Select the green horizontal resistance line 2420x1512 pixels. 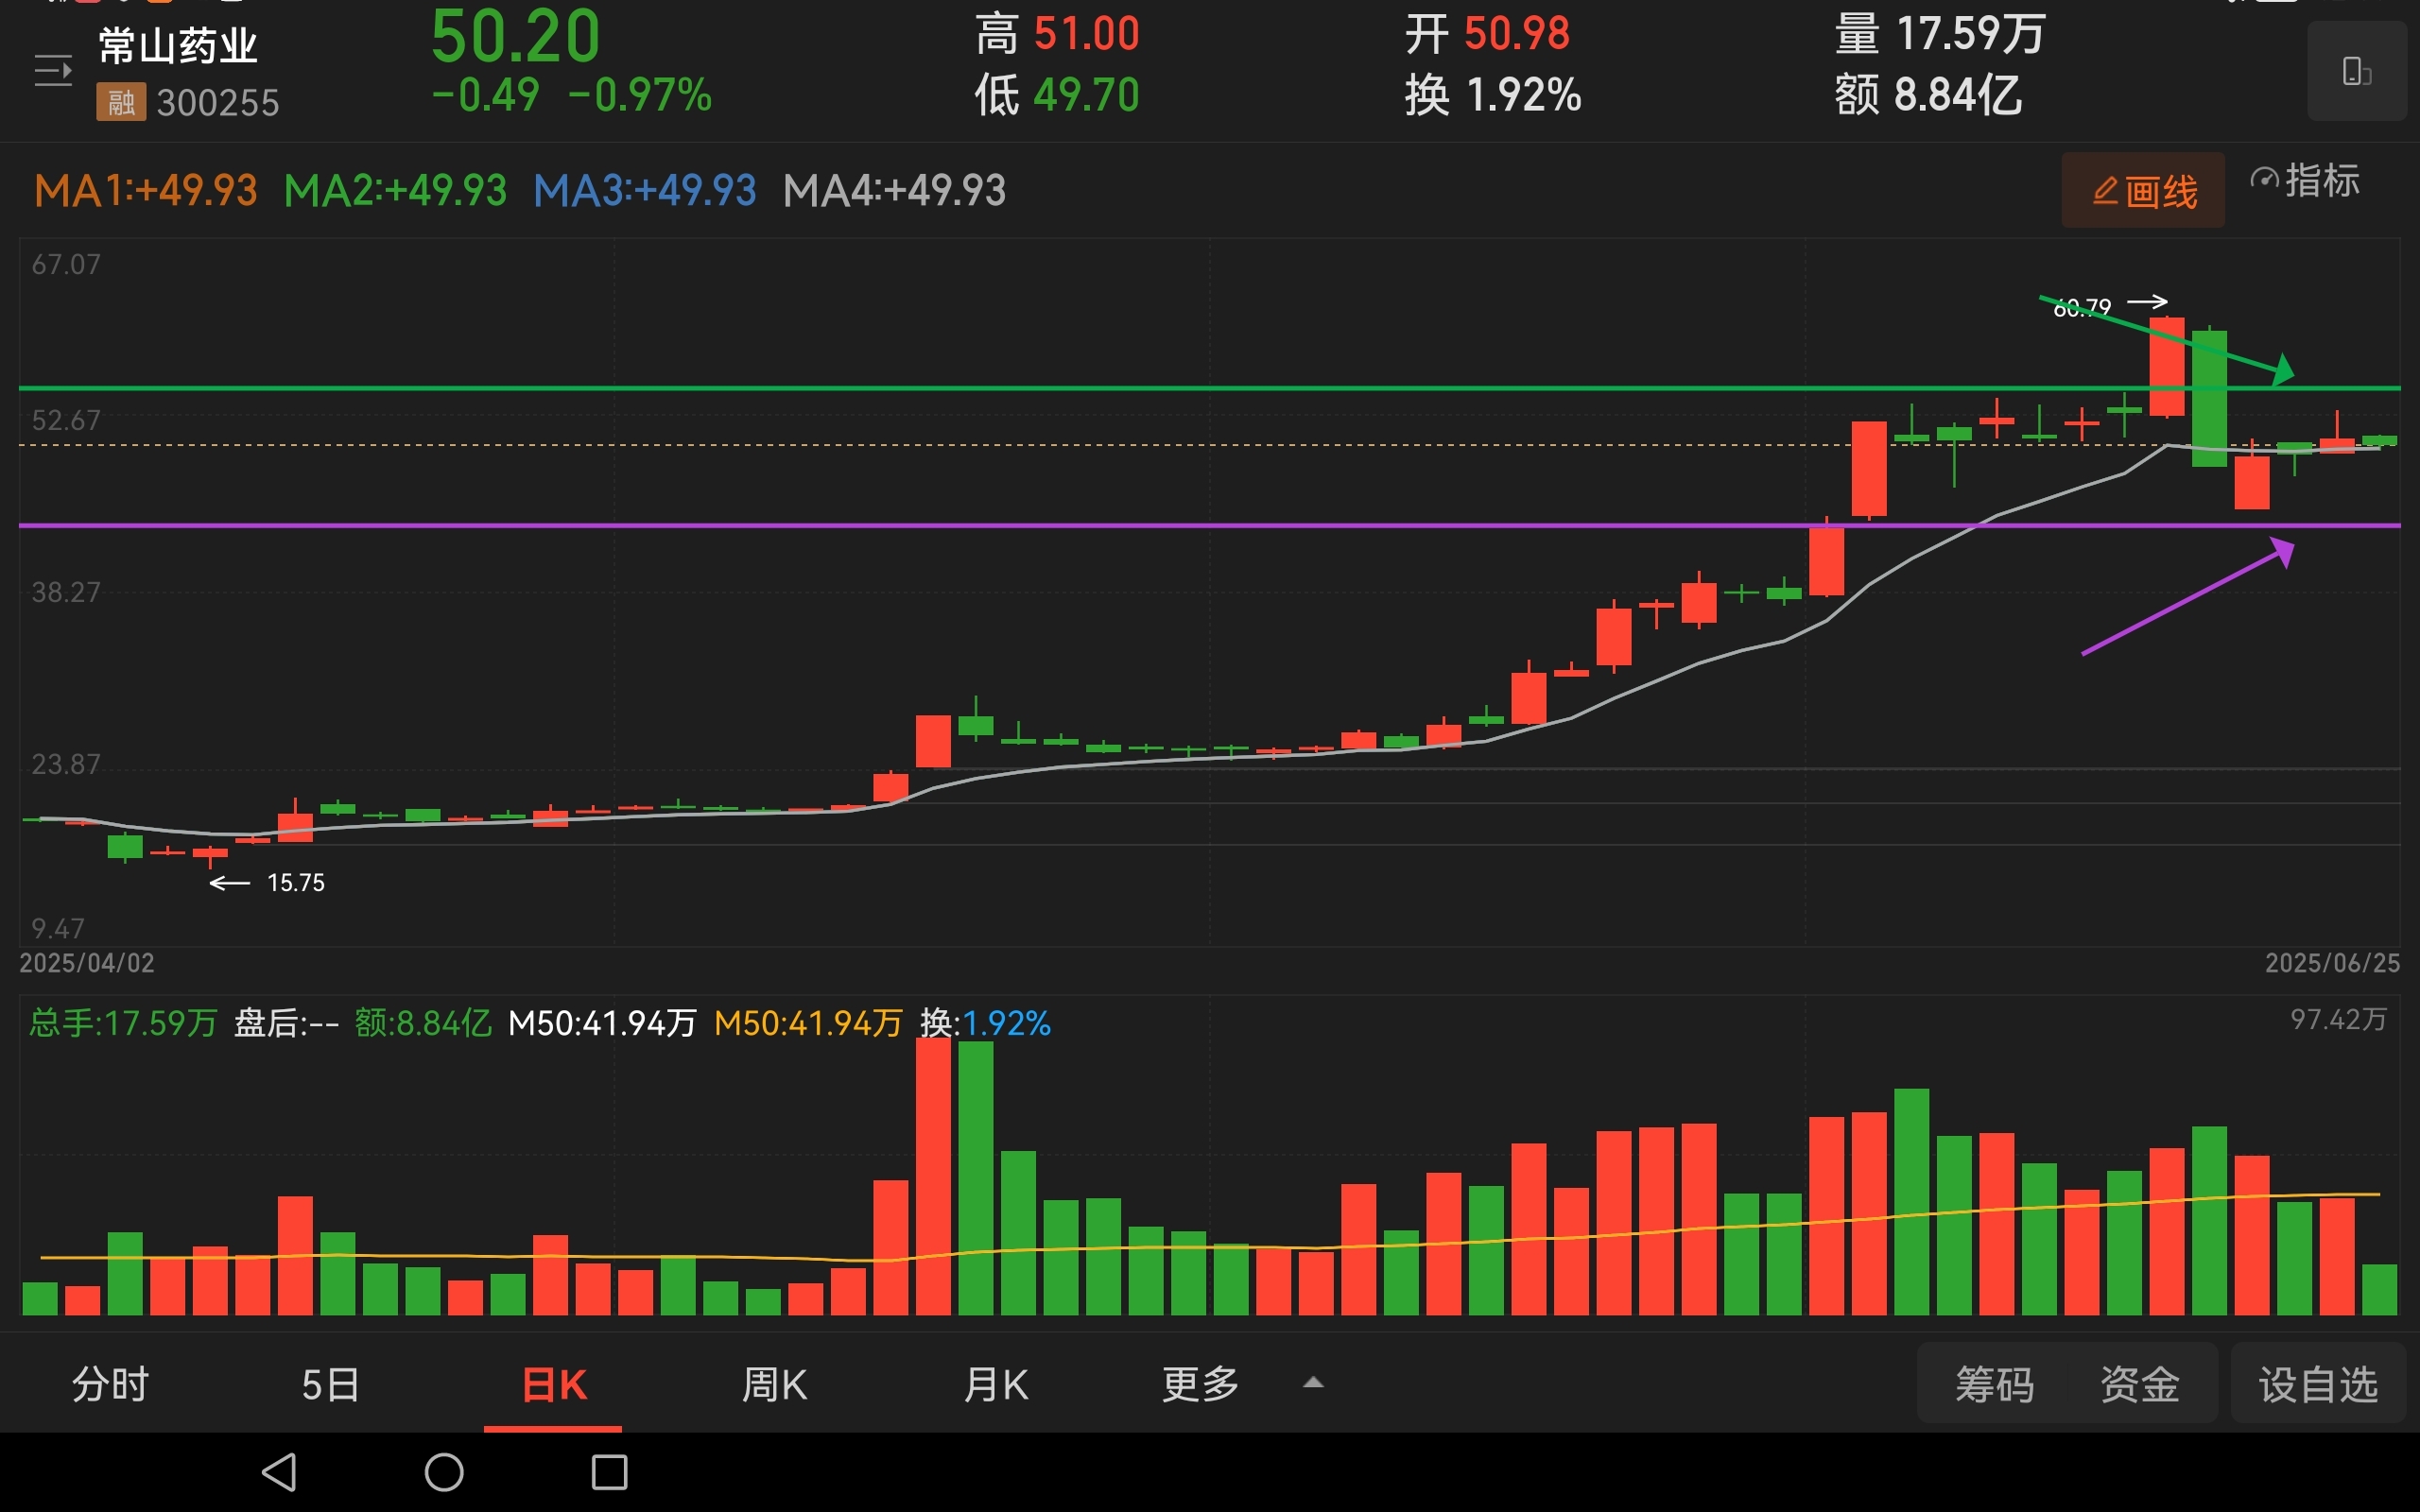click(1000, 388)
